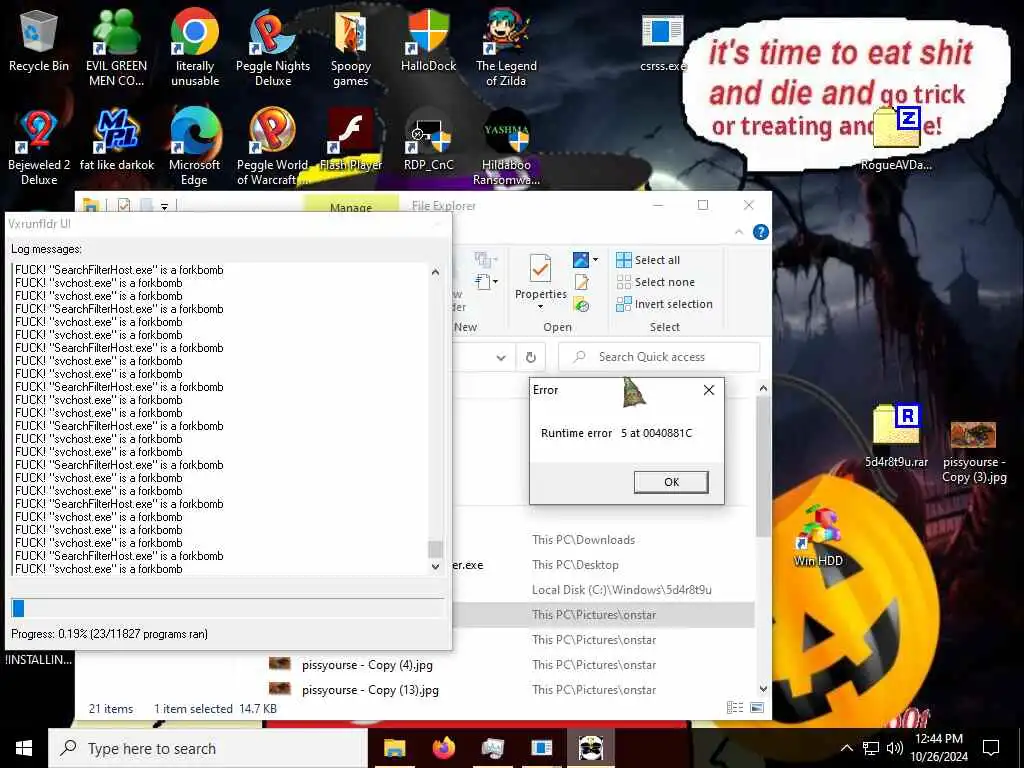Open the RDP_CnC desktop shortcut
The width and height of the screenshot is (1024, 768).
pos(428,140)
